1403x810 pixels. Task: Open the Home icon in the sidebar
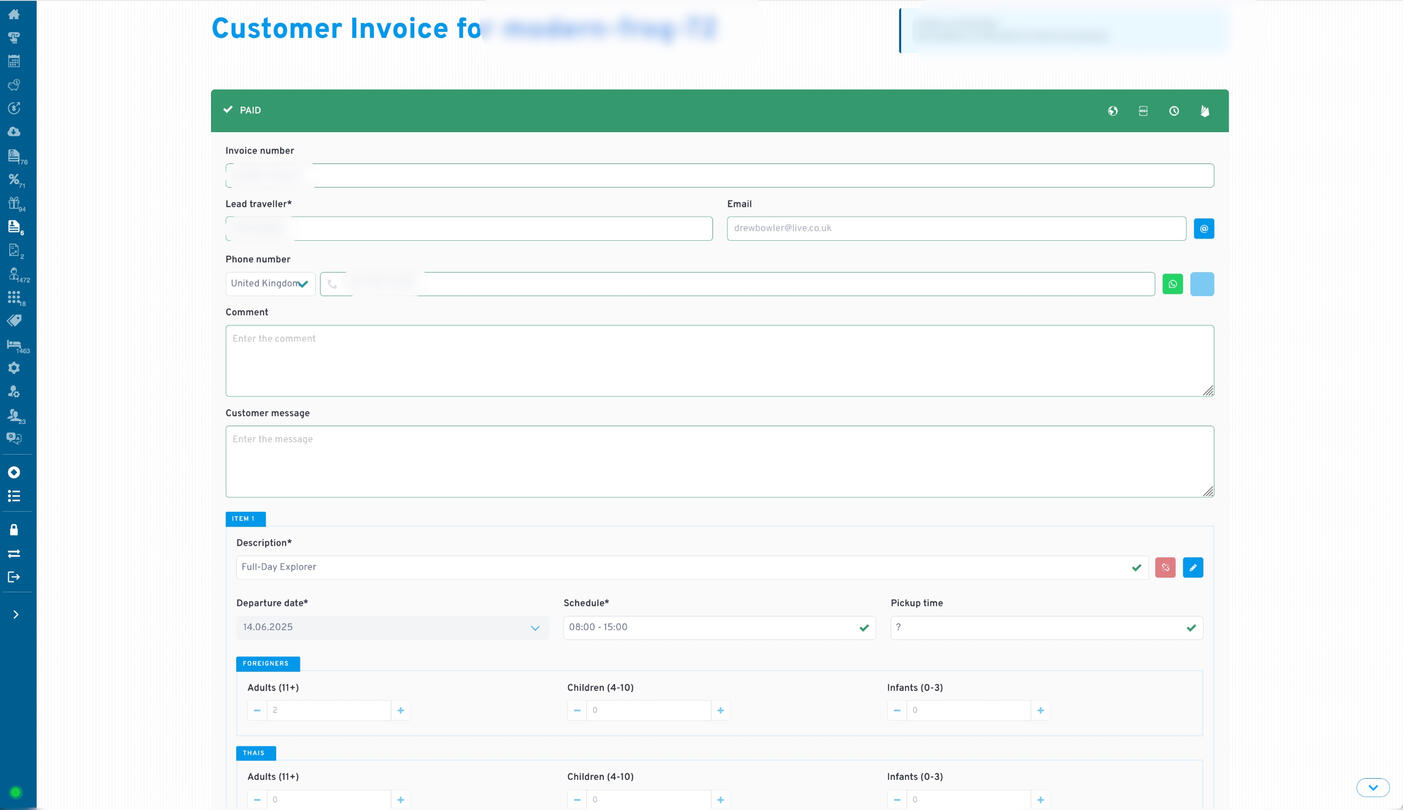(14, 13)
